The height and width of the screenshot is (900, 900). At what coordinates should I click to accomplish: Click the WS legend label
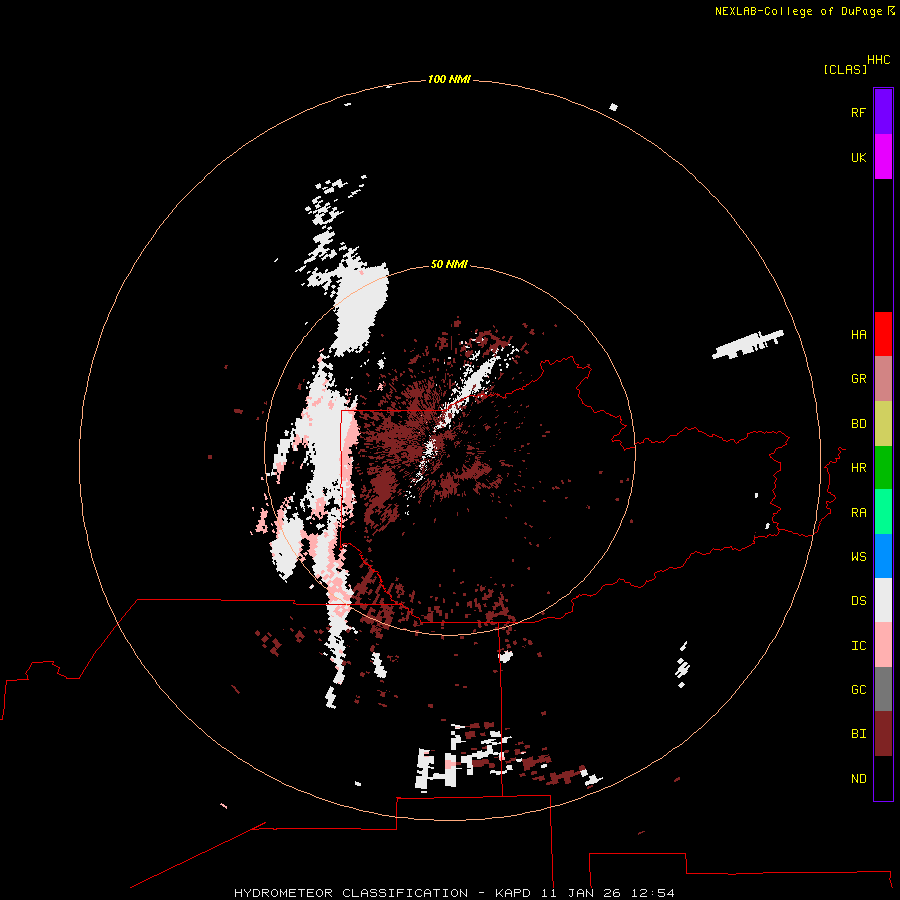[858, 557]
